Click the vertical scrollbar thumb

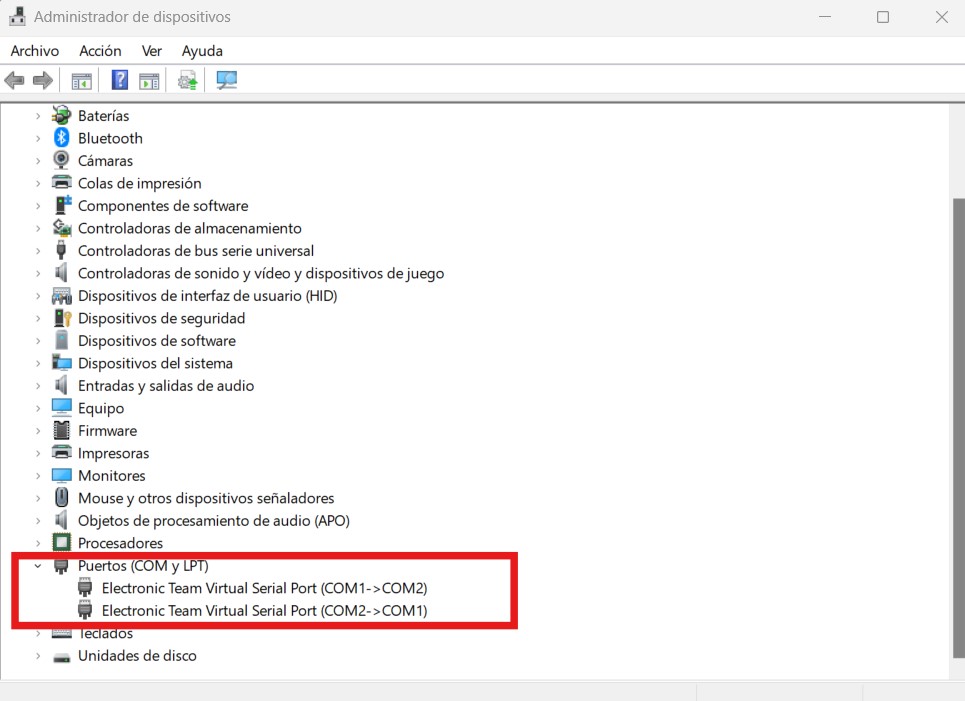[x=958, y=428]
